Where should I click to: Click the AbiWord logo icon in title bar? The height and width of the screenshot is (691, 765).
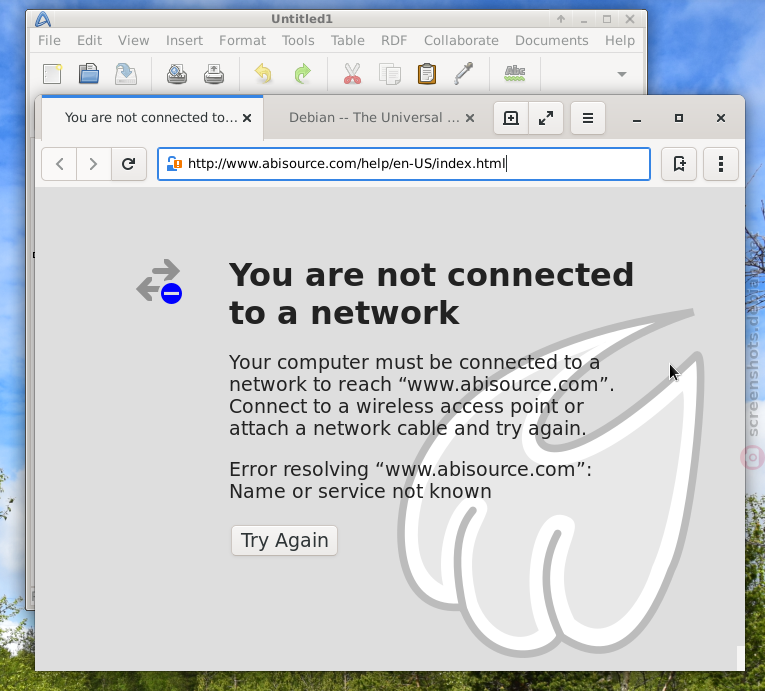pos(43,20)
